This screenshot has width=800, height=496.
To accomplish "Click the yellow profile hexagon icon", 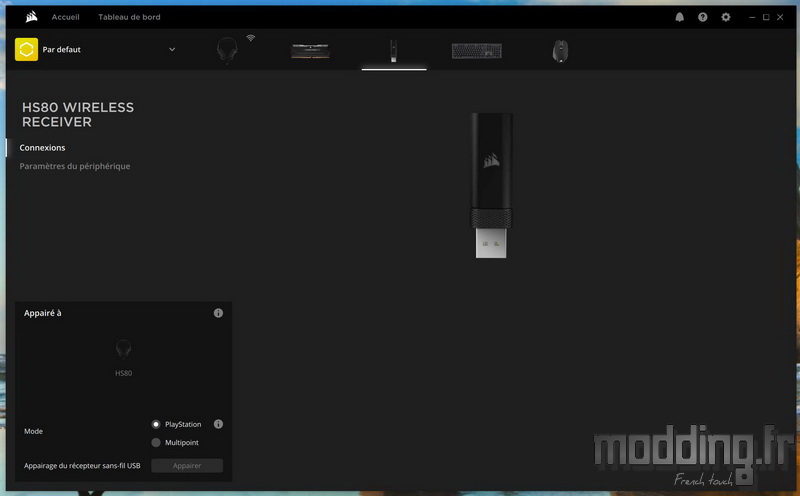I will click(x=27, y=49).
